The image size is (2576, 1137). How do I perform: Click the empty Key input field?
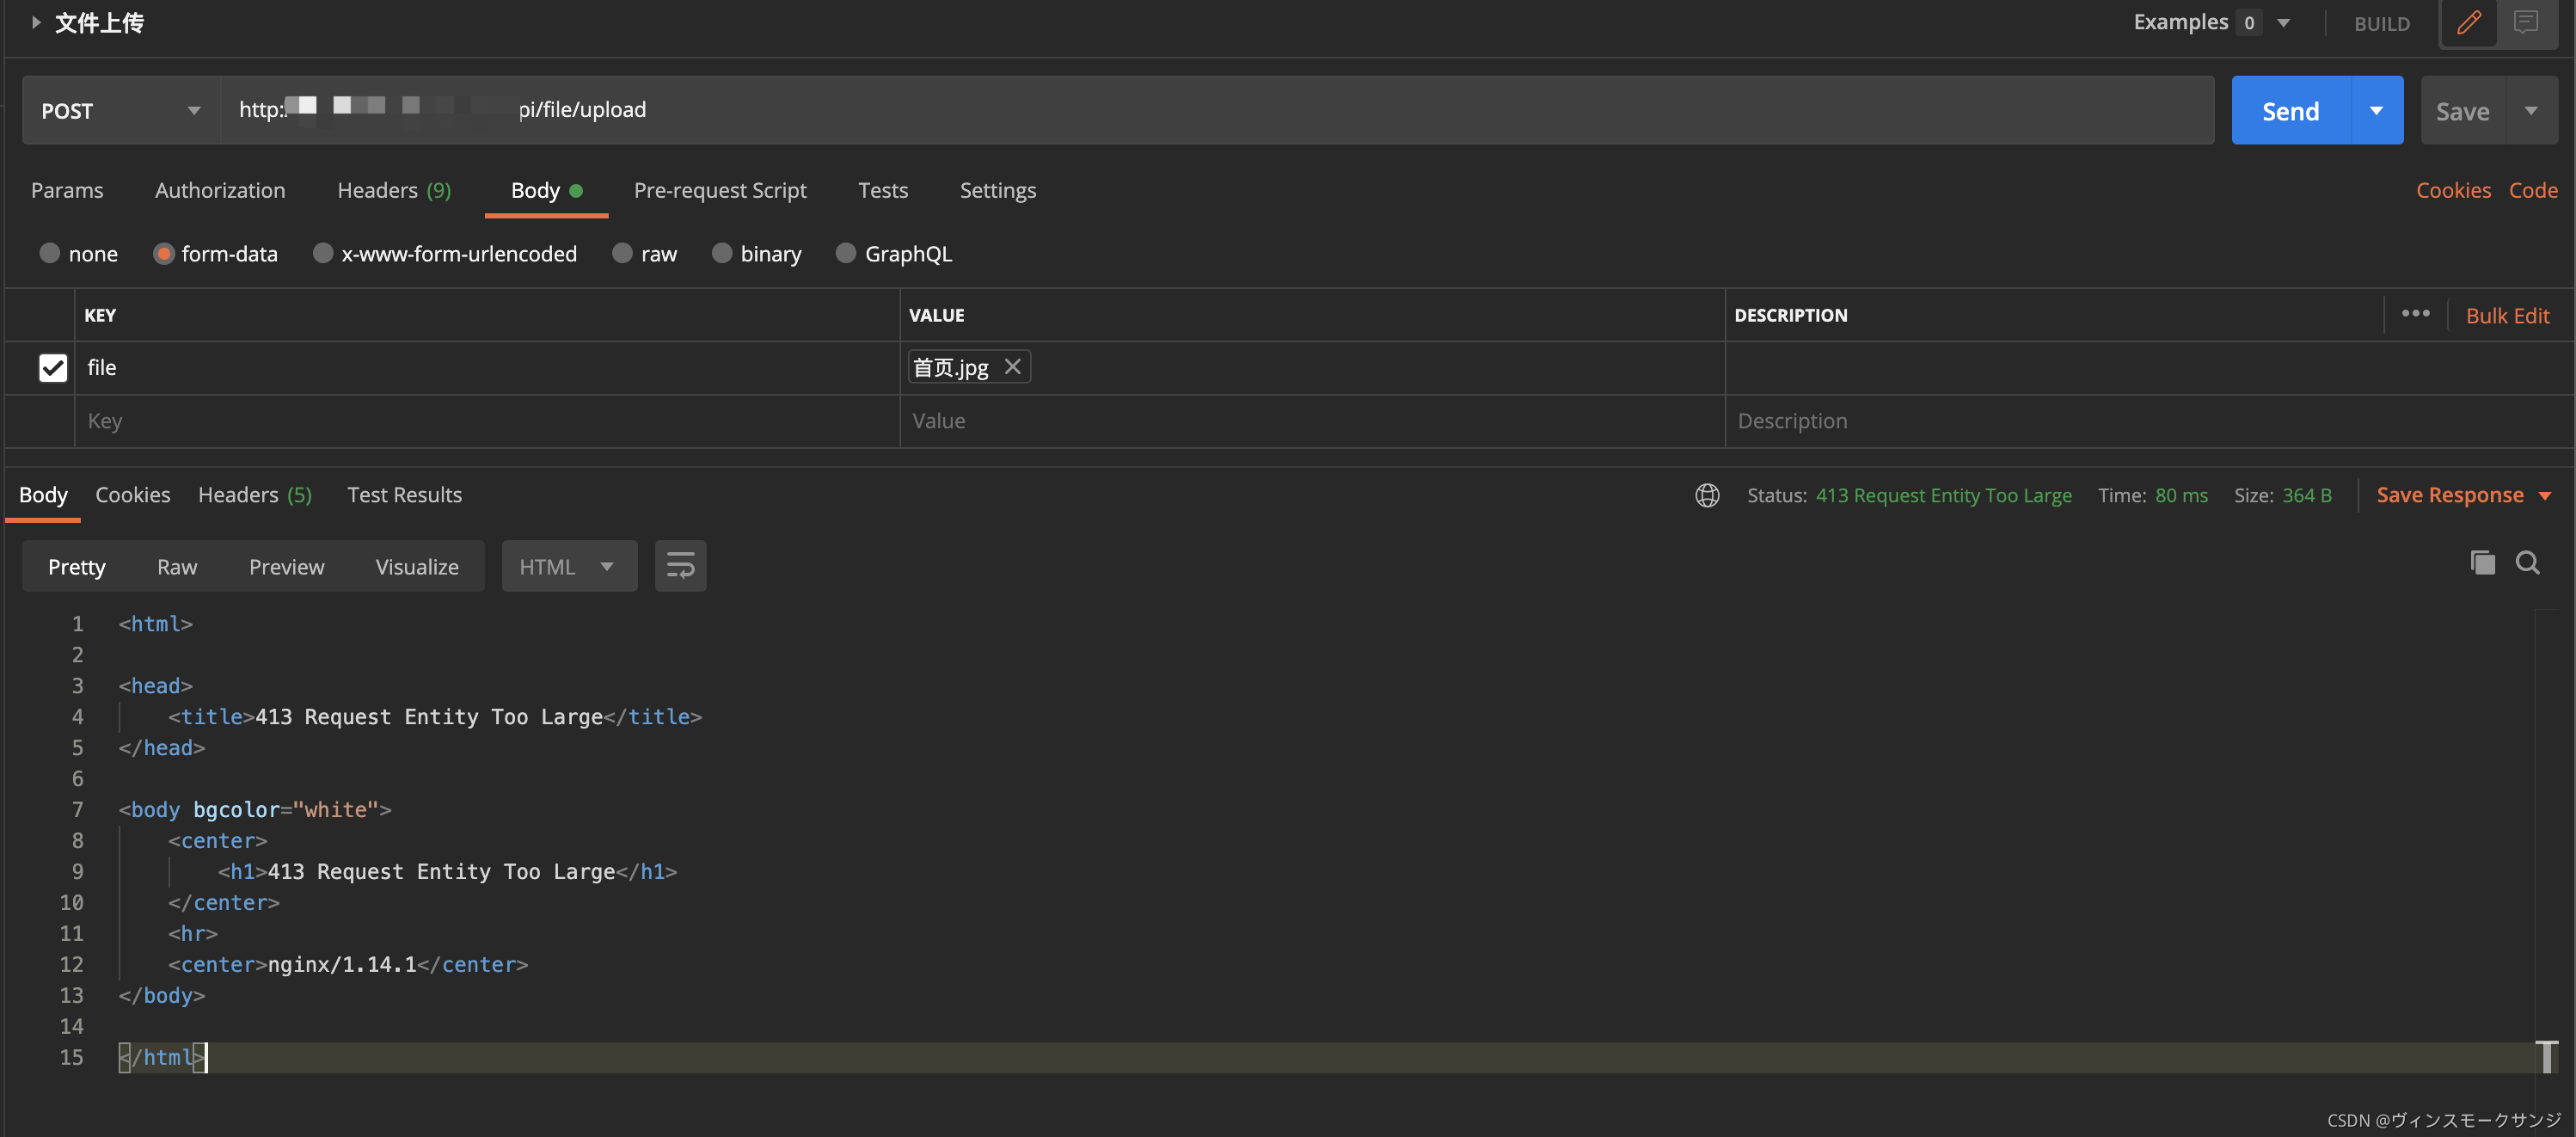pyautogui.click(x=487, y=421)
